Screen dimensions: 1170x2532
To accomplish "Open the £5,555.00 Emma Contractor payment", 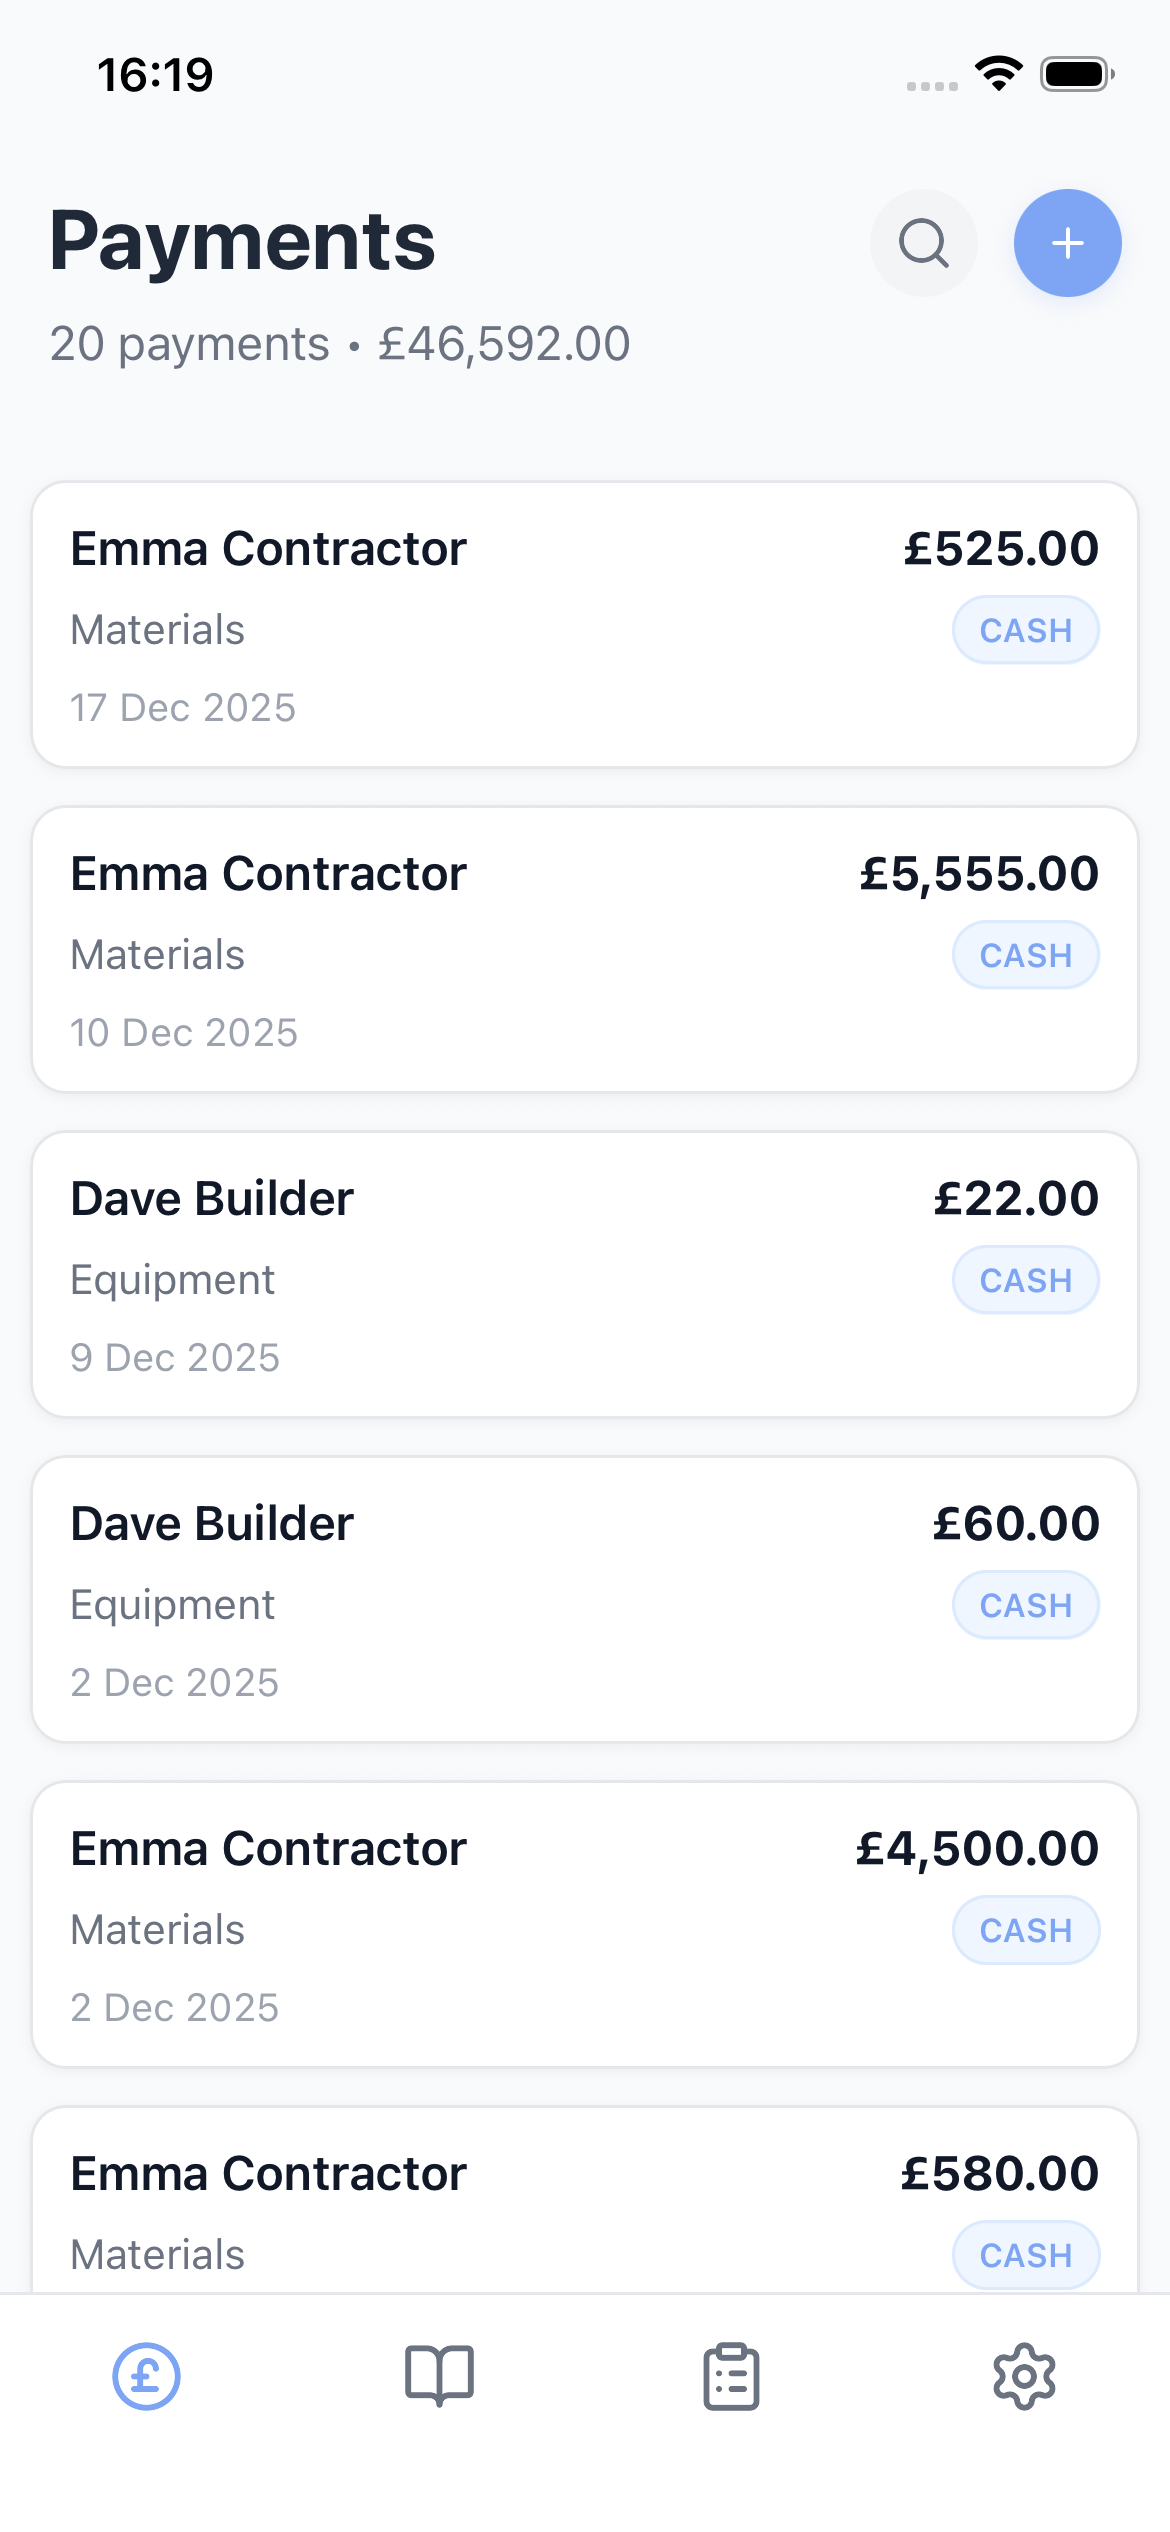I will [500, 950].
